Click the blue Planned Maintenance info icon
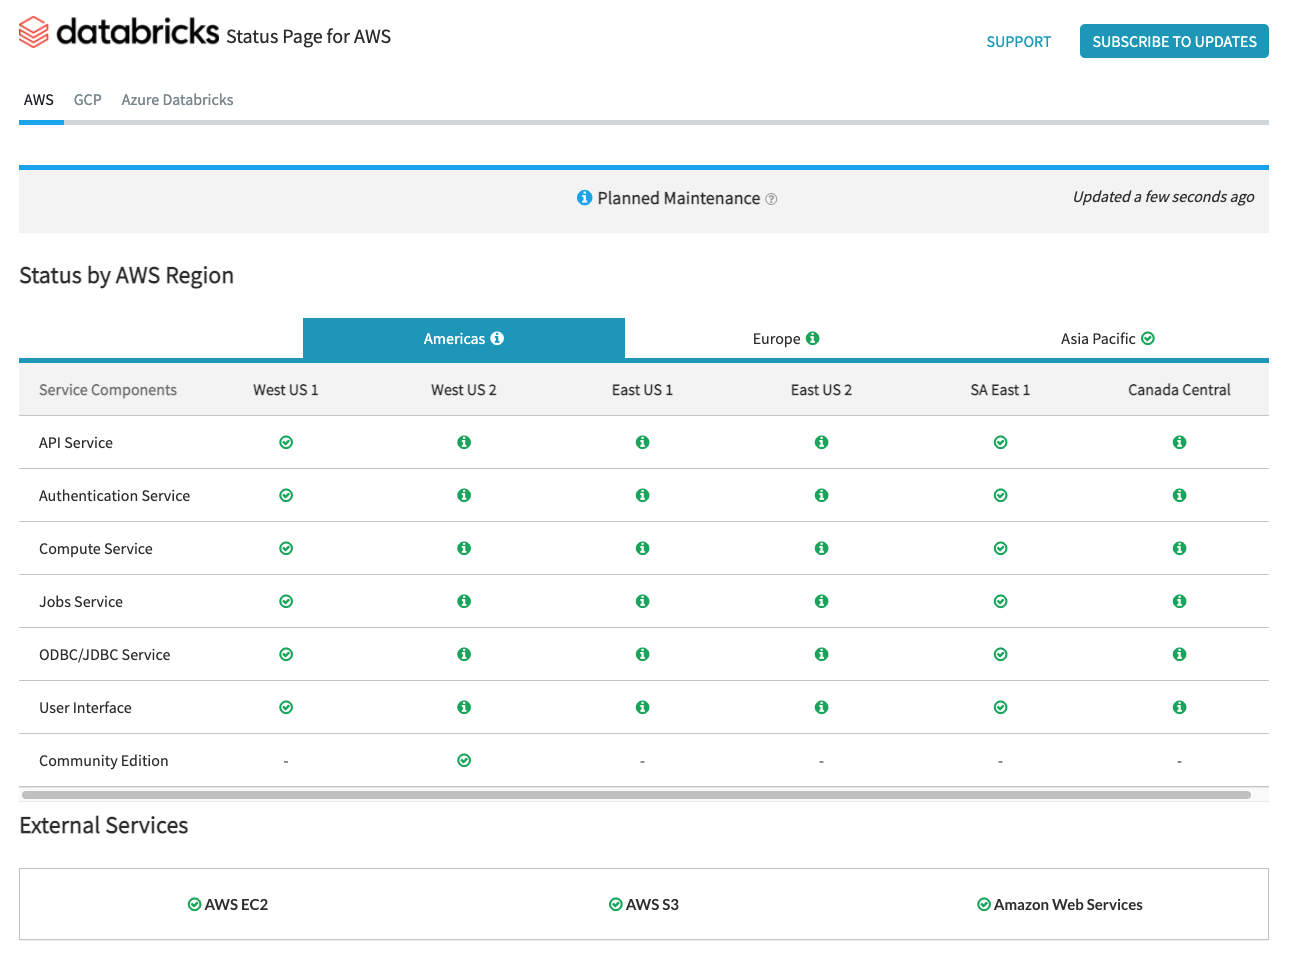This screenshot has height=956, width=1290. point(584,198)
